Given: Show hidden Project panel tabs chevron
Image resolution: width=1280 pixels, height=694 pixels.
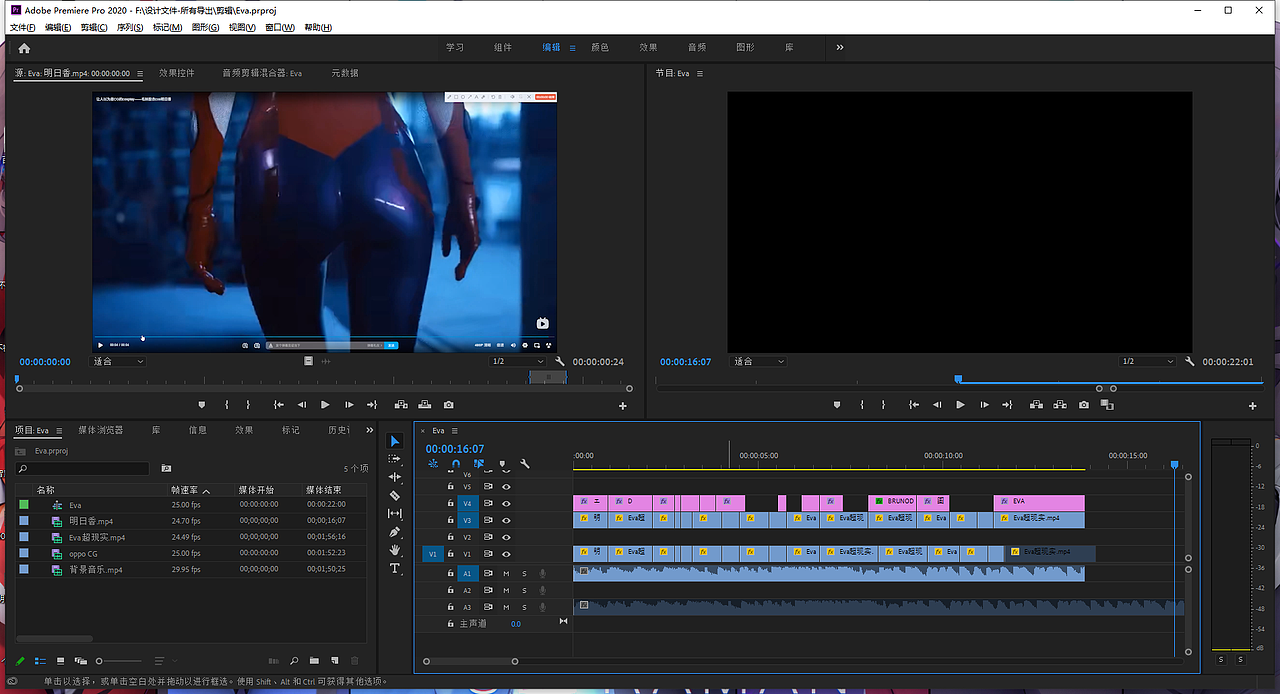Looking at the screenshot, I should 369,430.
